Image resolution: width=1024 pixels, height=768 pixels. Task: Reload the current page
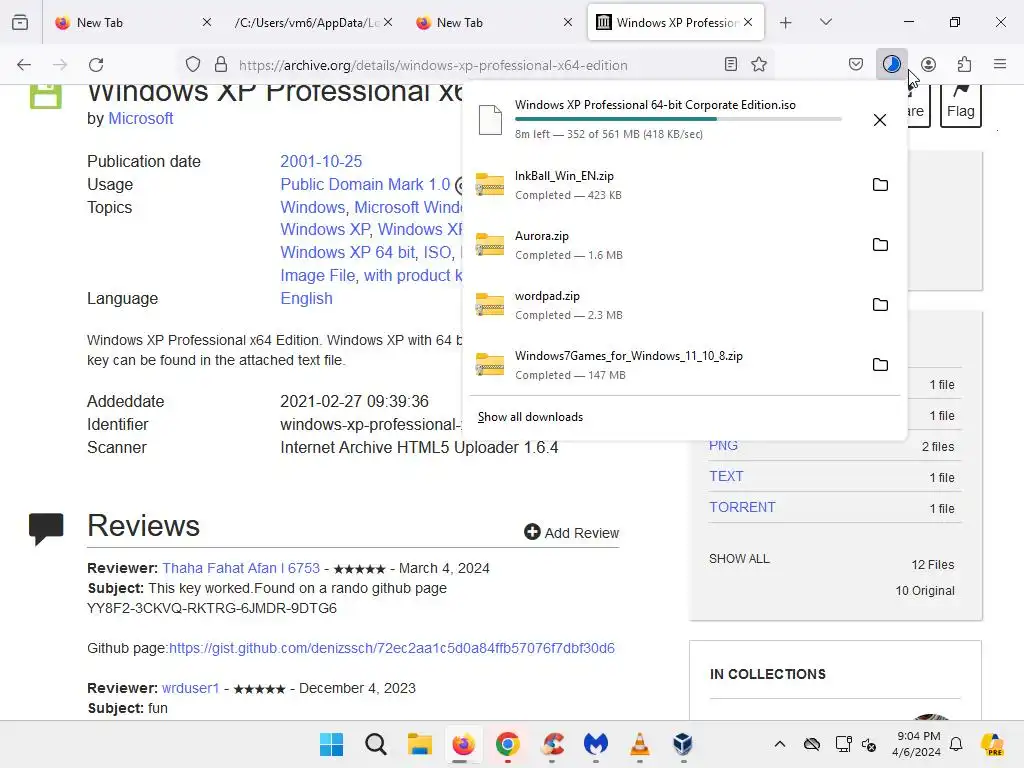click(x=96, y=65)
